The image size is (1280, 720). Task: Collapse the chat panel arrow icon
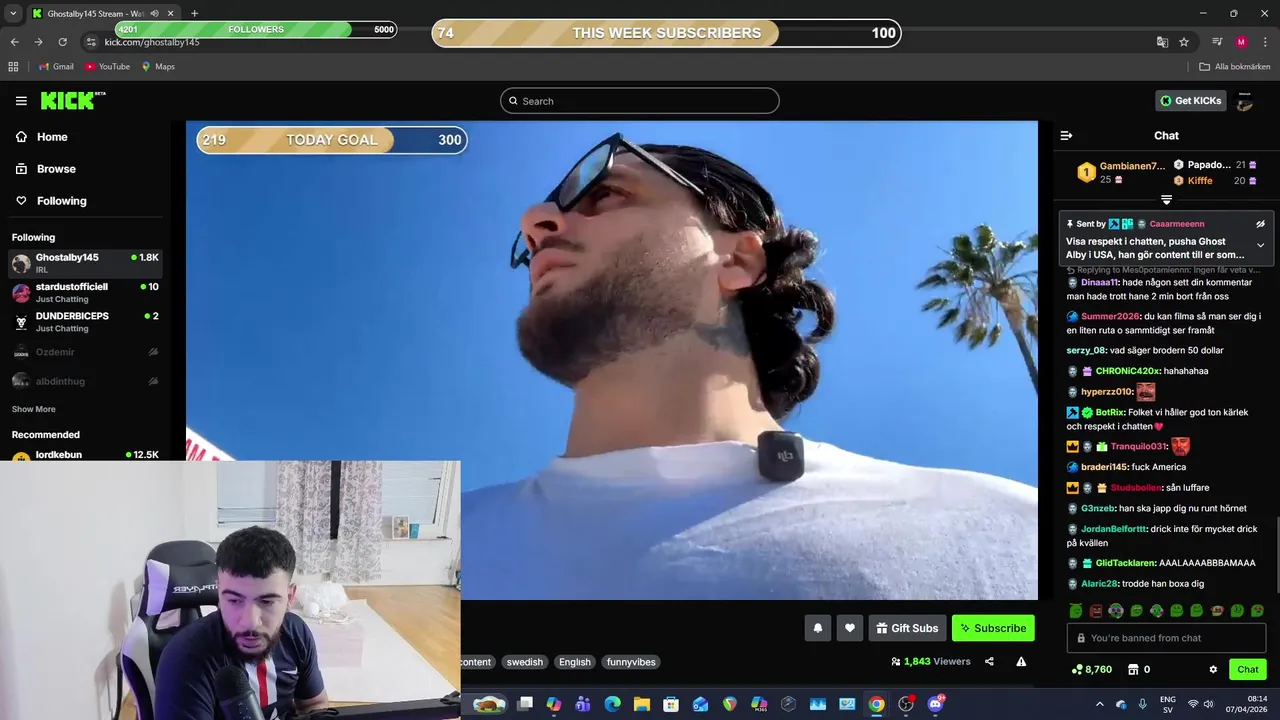pyautogui.click(x=1066, y=135)
